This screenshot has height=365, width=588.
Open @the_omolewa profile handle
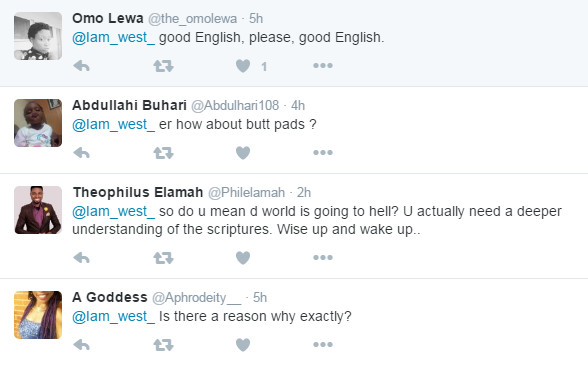pyautogui.click(x=192, y=19)
